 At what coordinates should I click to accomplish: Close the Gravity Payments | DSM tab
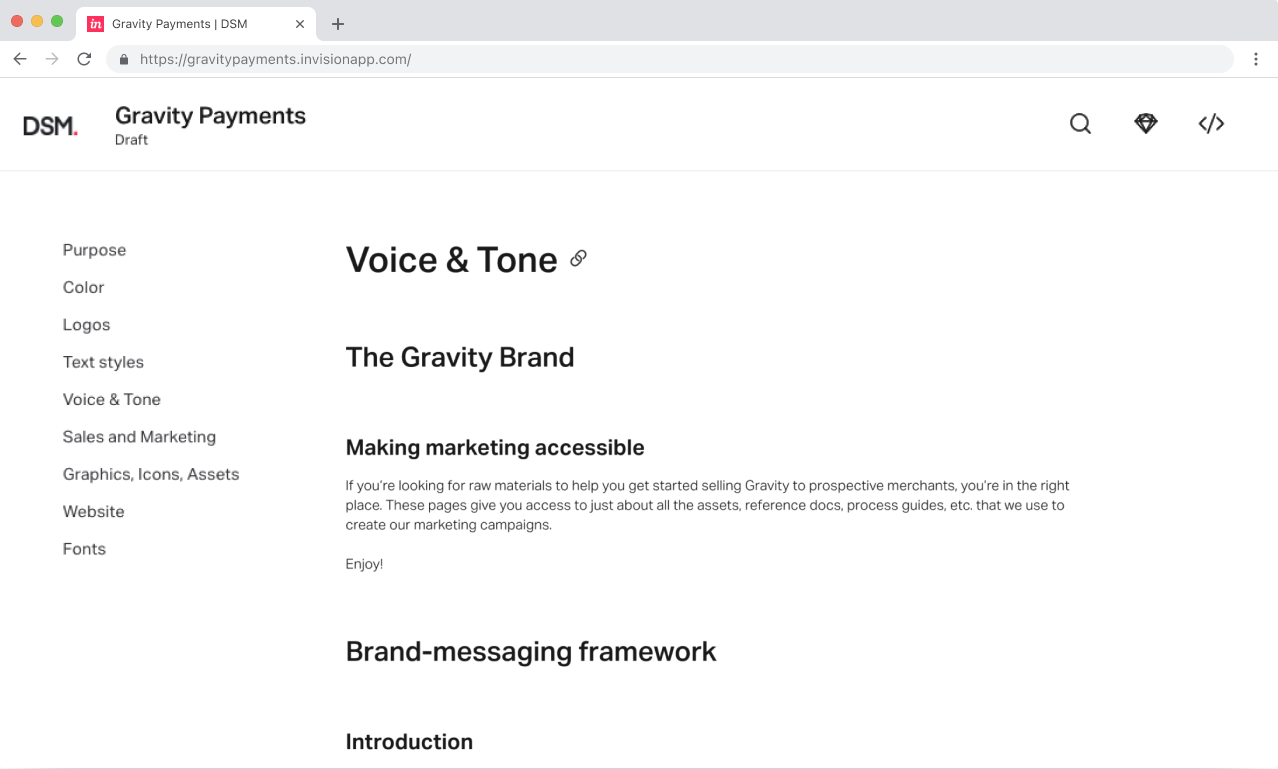click(300, 24)
